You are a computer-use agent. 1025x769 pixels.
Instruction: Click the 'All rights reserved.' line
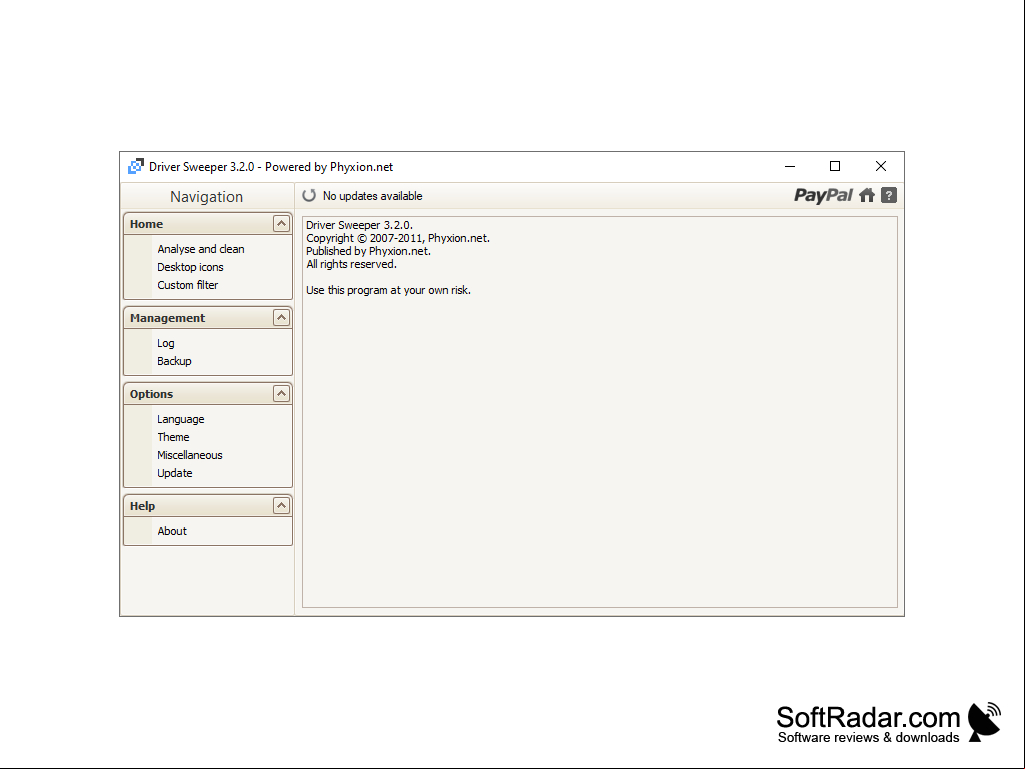[x=352, y=264]
